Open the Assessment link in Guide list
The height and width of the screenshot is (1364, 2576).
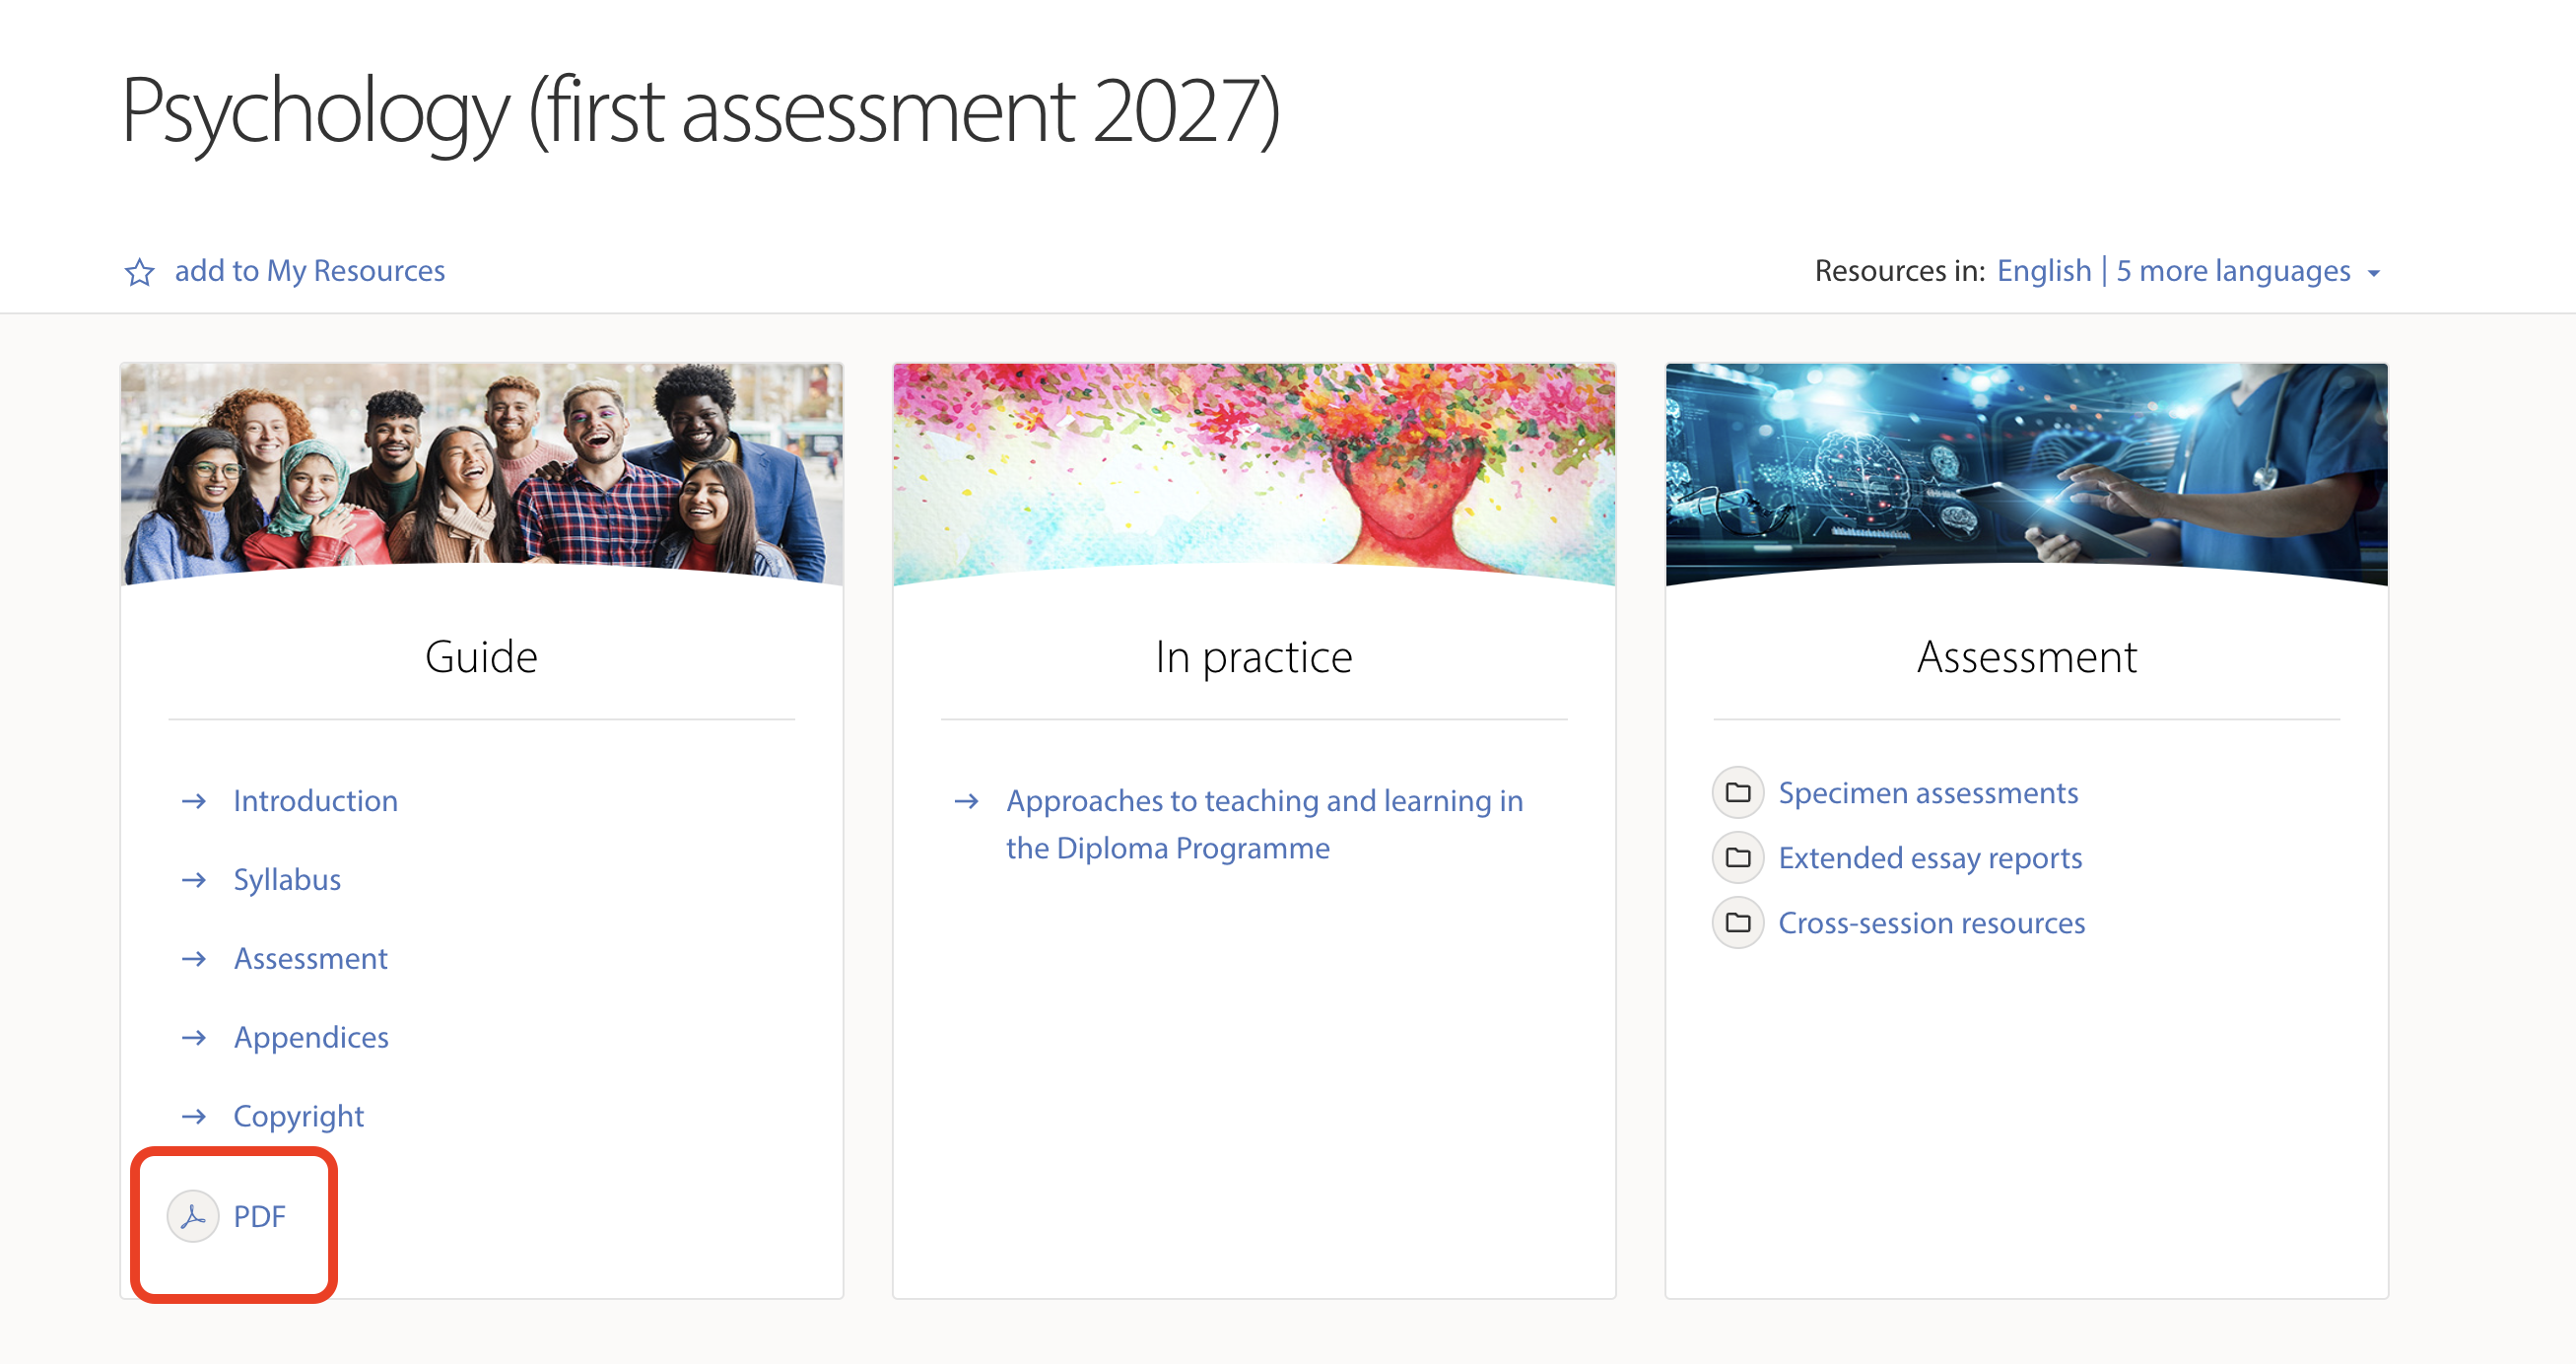click(310, 959)
